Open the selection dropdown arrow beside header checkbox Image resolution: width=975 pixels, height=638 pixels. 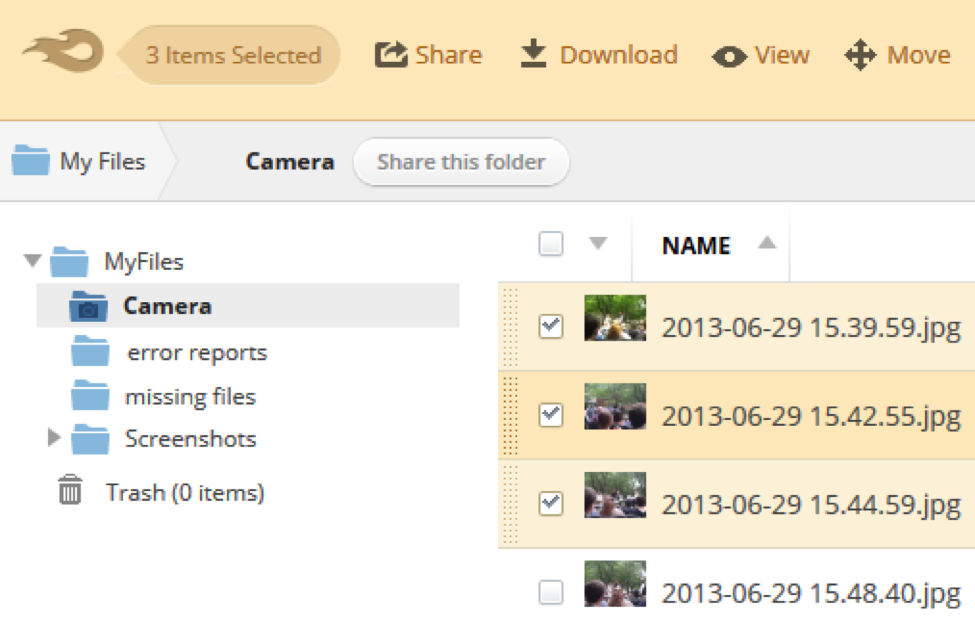pyautogui.click(x=597, y=243)
